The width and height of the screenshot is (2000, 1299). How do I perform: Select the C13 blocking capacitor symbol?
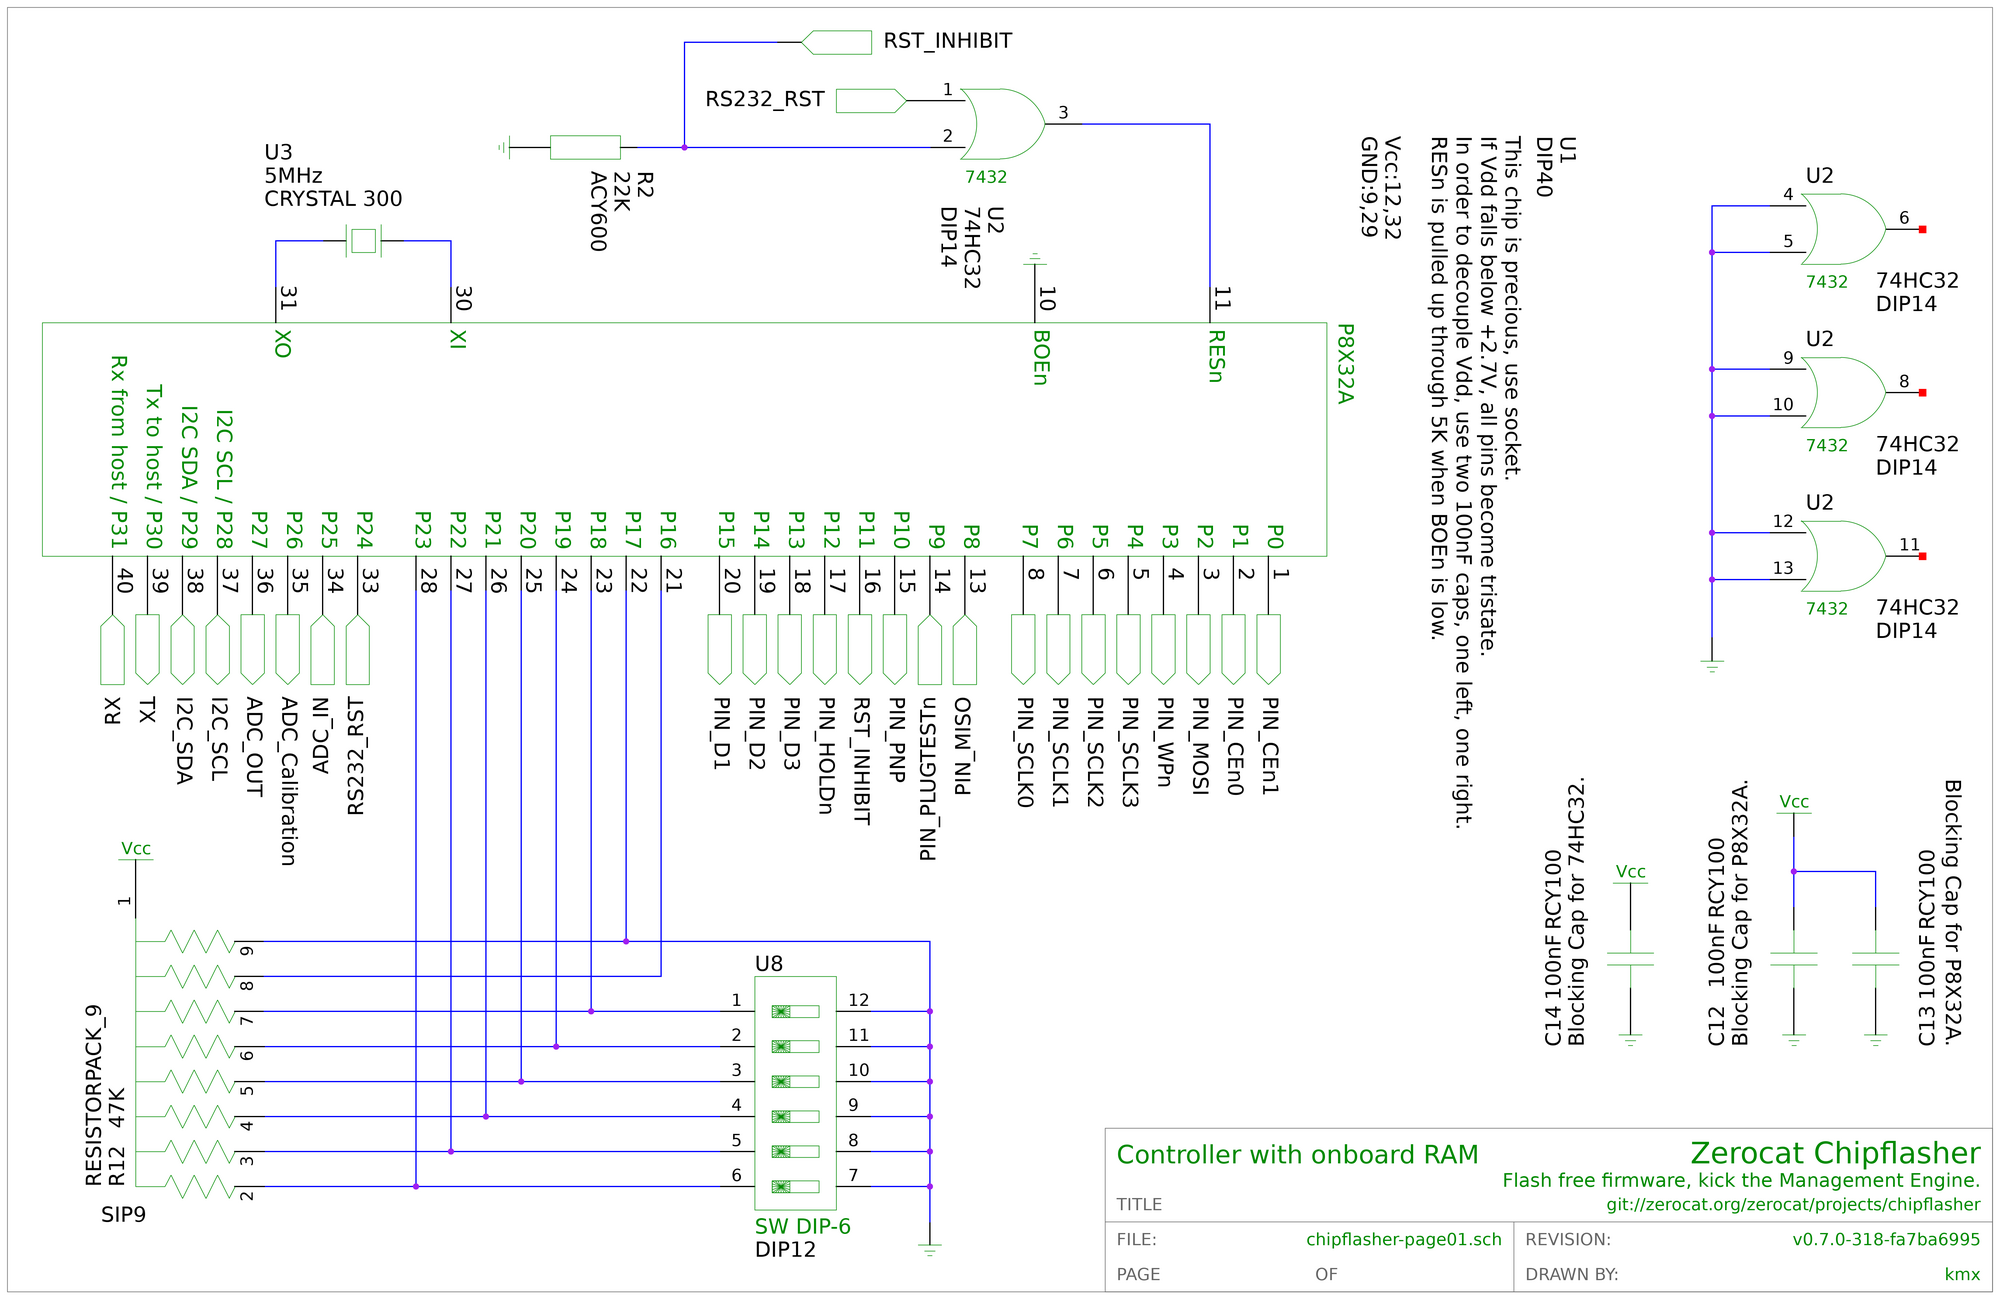pyautogui.click(x=1875, y=959)
